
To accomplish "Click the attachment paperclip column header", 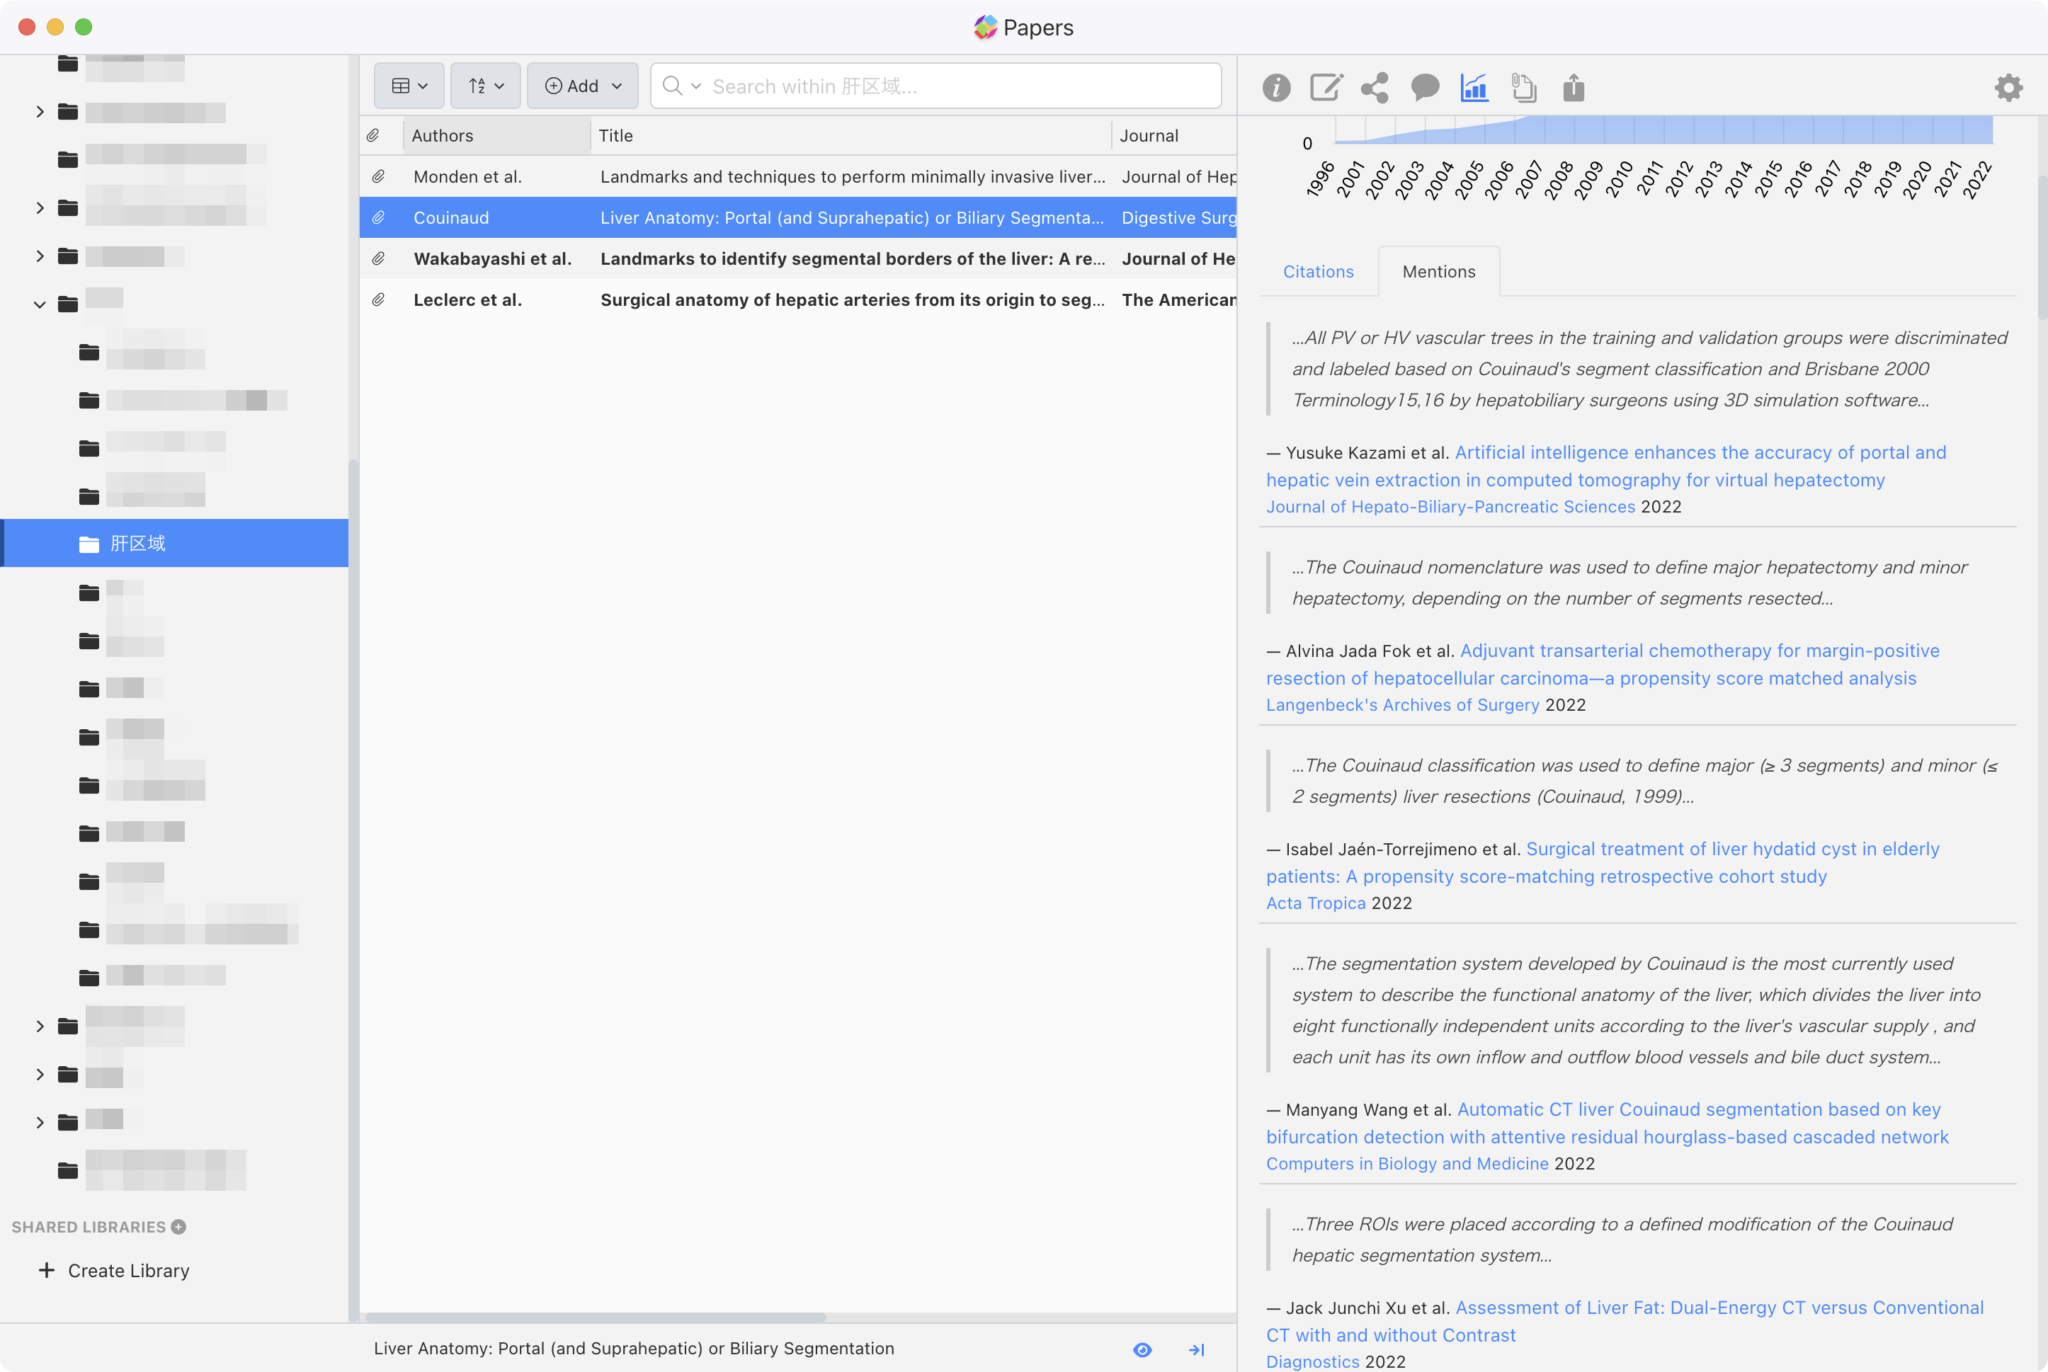I will (373, 135).
